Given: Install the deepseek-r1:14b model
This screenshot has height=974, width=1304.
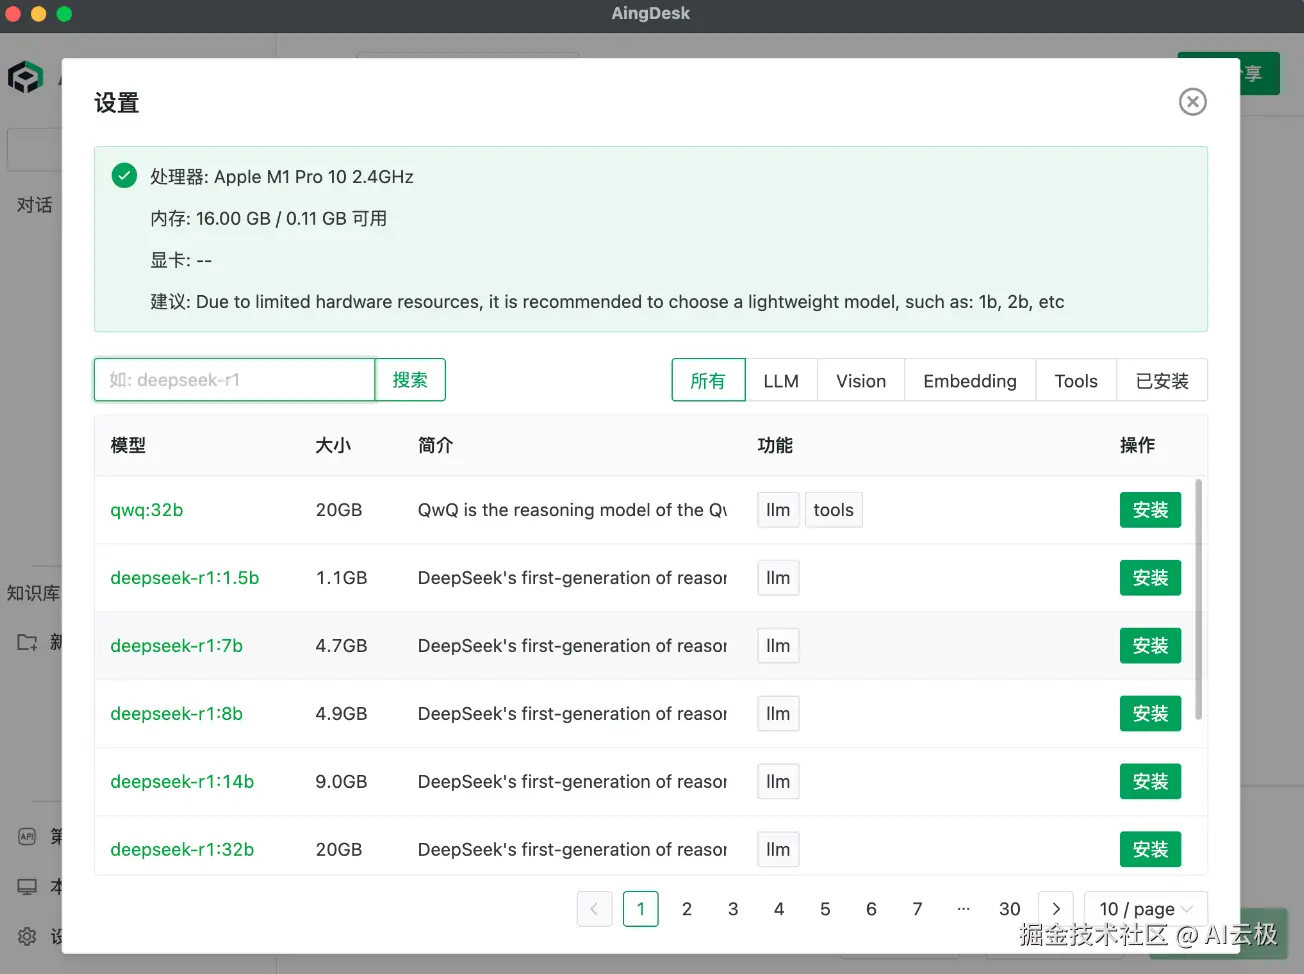Looking at the screenshot, I should click(x=1150, y=782).
